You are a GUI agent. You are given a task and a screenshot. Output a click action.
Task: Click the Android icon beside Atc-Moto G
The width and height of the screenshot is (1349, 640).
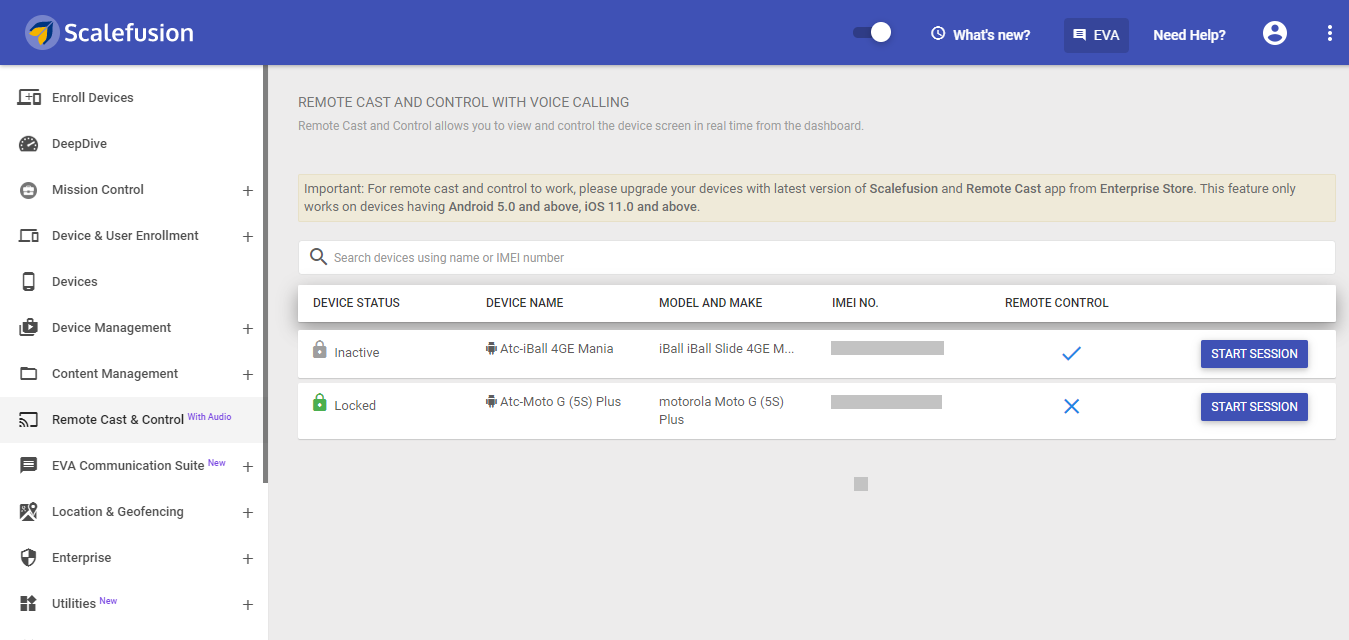[491, 402]
